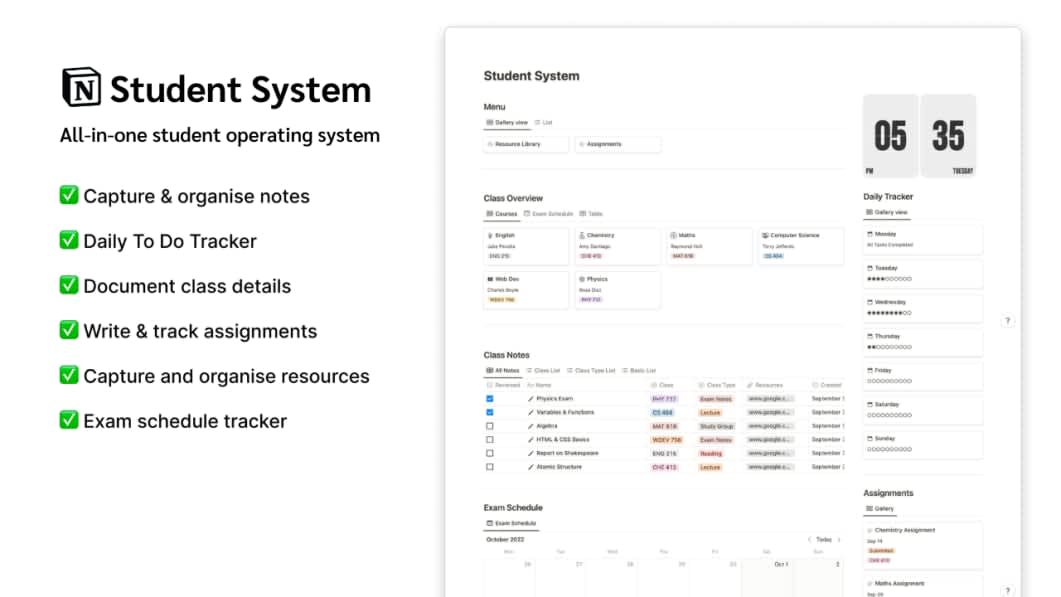1061x597 pixels.
Task: Click the gallery view icon on Gallery view tab
Action: pyautogui.click(x=490, y=122)
